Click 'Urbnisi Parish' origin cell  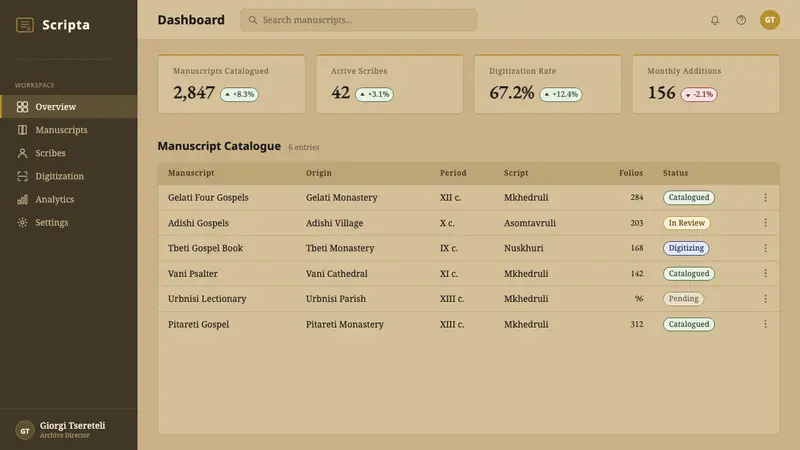click(336, 299)
